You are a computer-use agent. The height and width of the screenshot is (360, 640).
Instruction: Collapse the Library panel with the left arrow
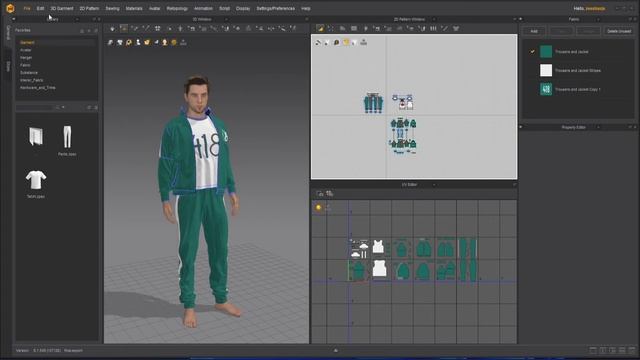coord(13,19)
